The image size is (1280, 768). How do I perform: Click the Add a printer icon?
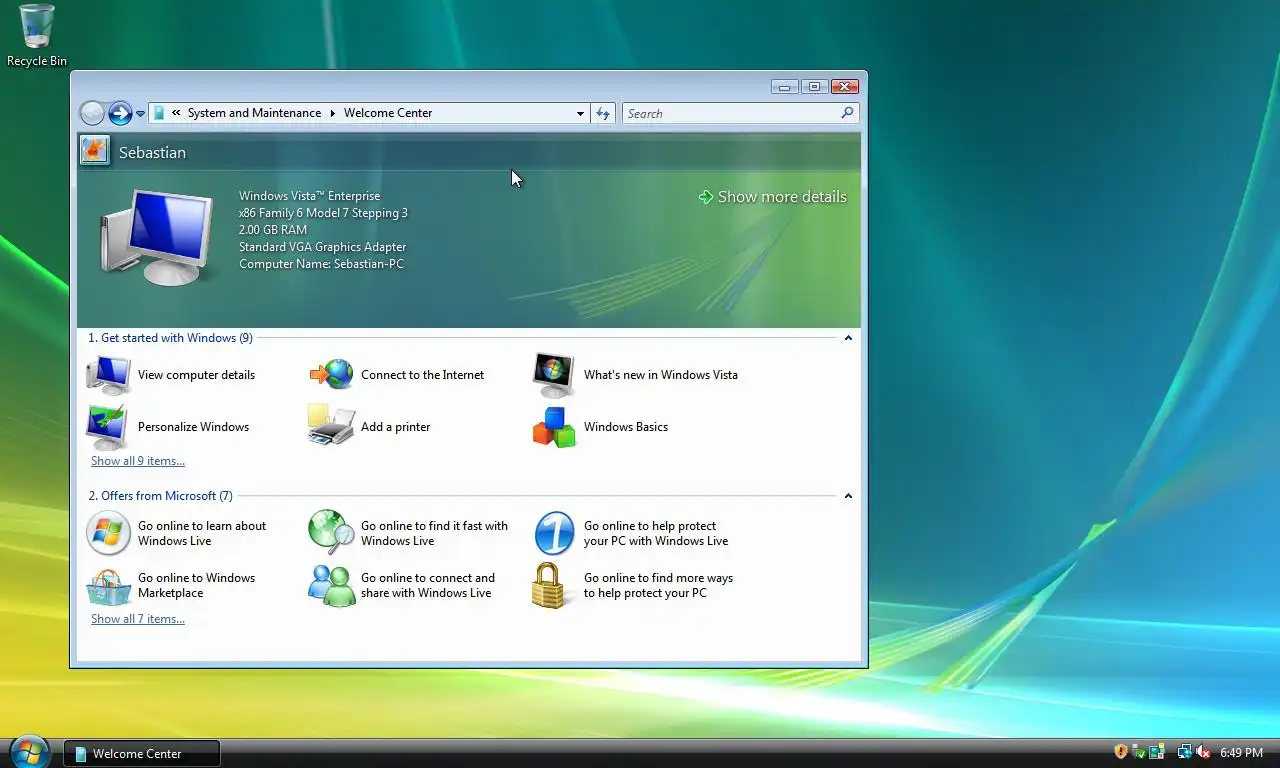(x=331, y=427)
